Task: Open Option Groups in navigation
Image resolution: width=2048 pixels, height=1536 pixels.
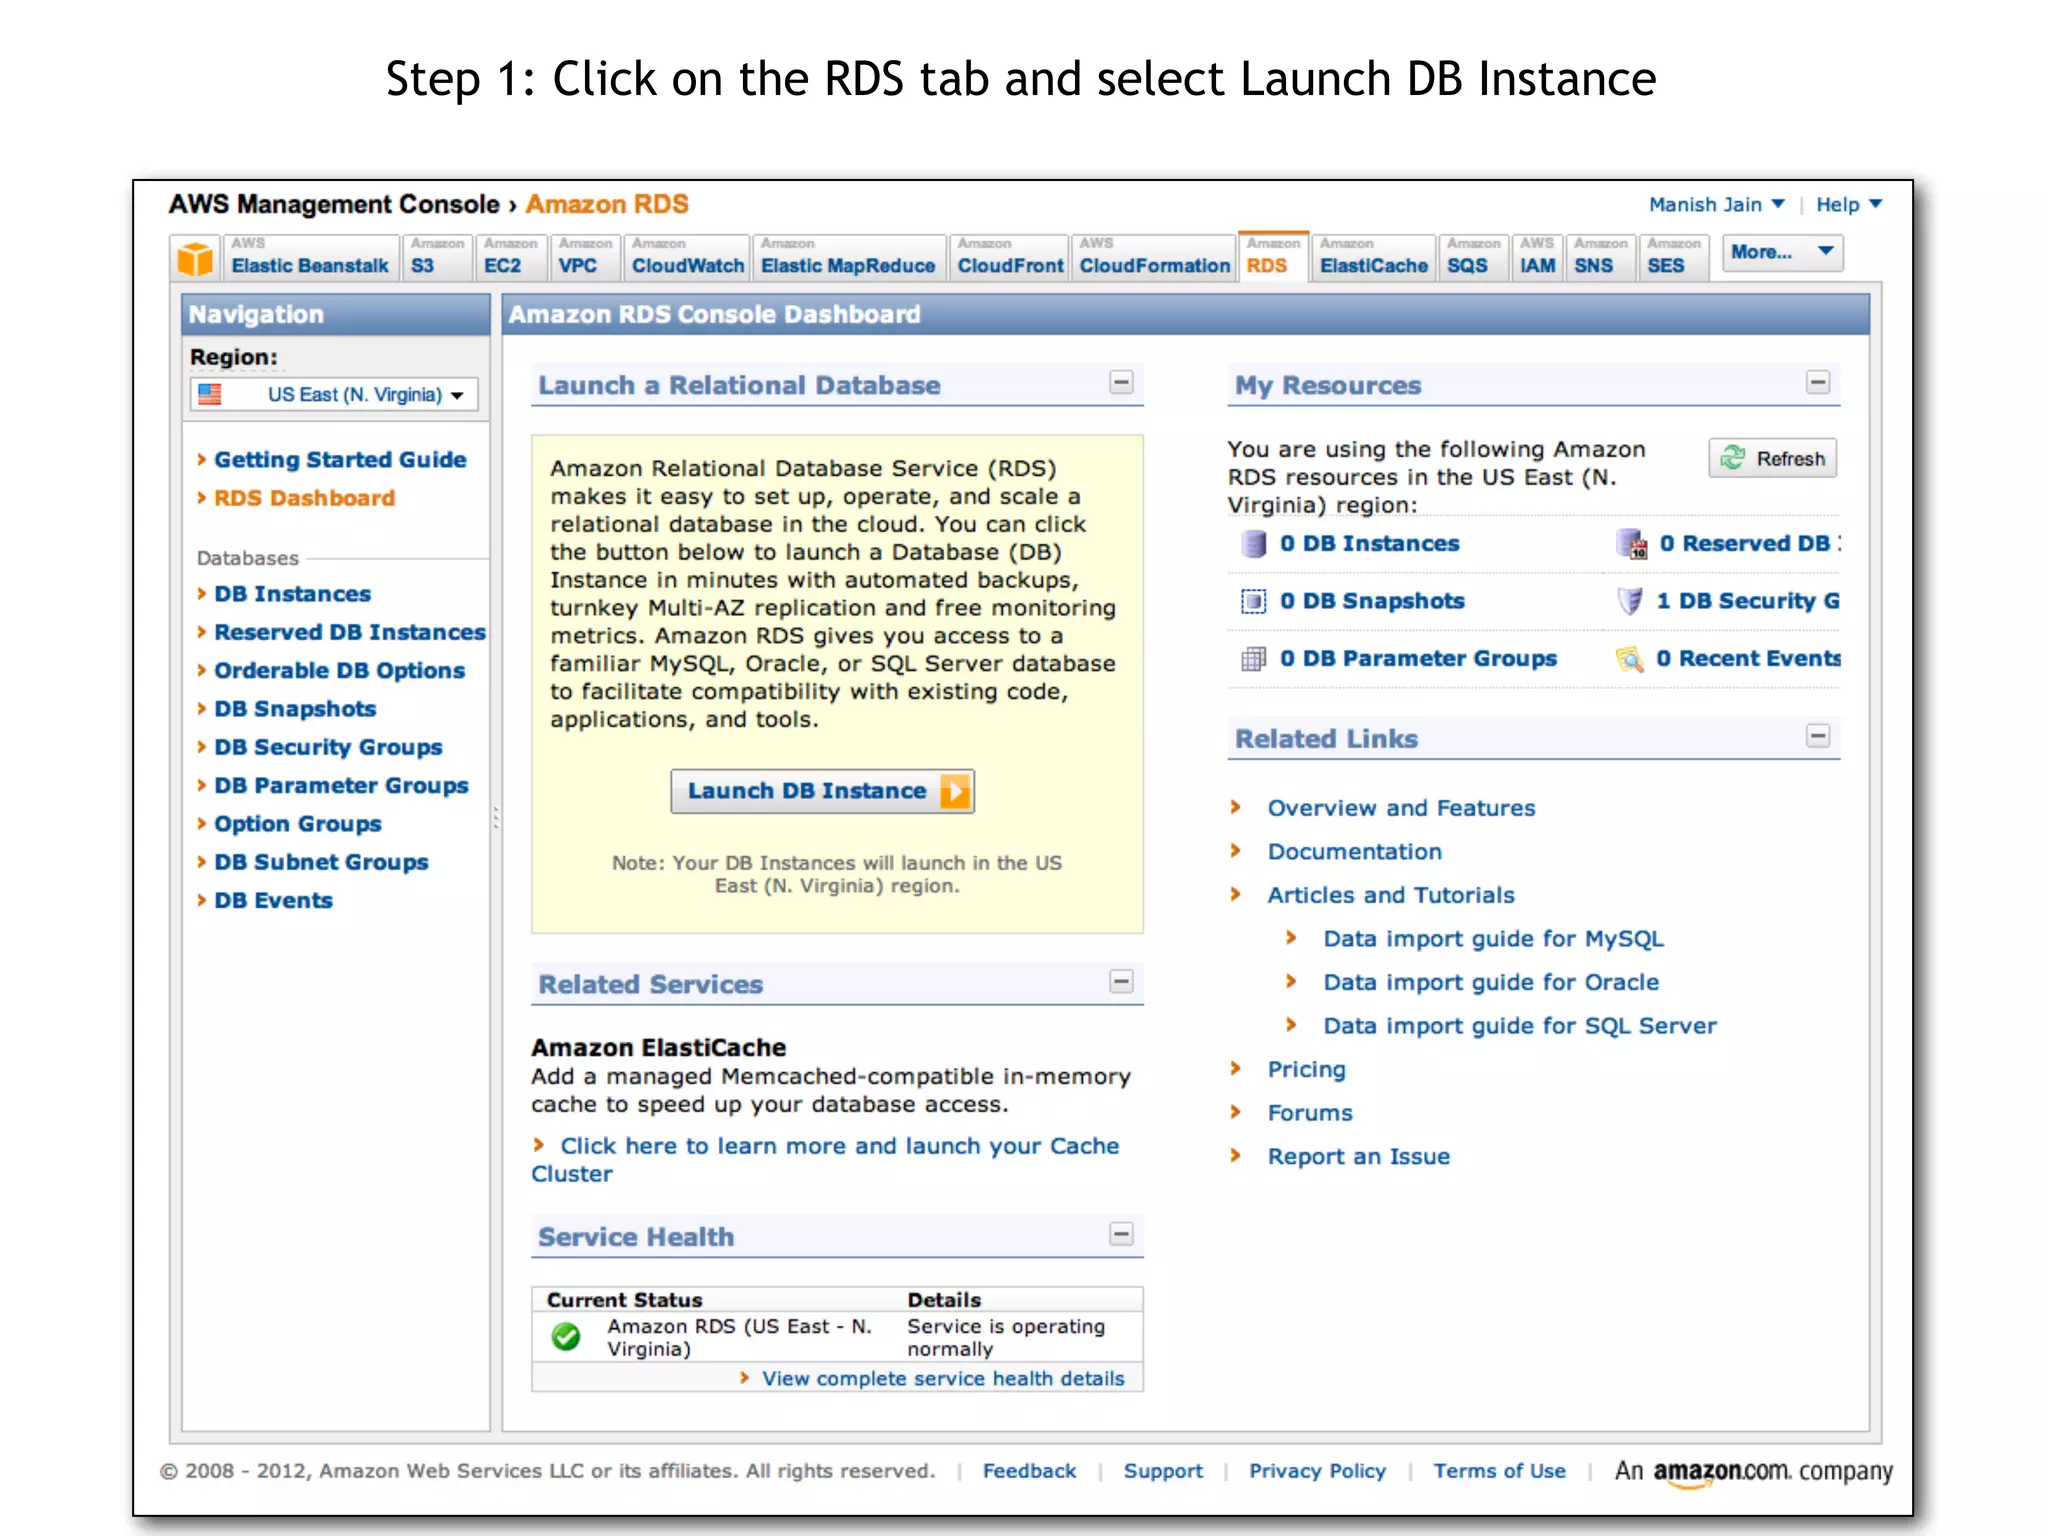Action: [297, 824]
